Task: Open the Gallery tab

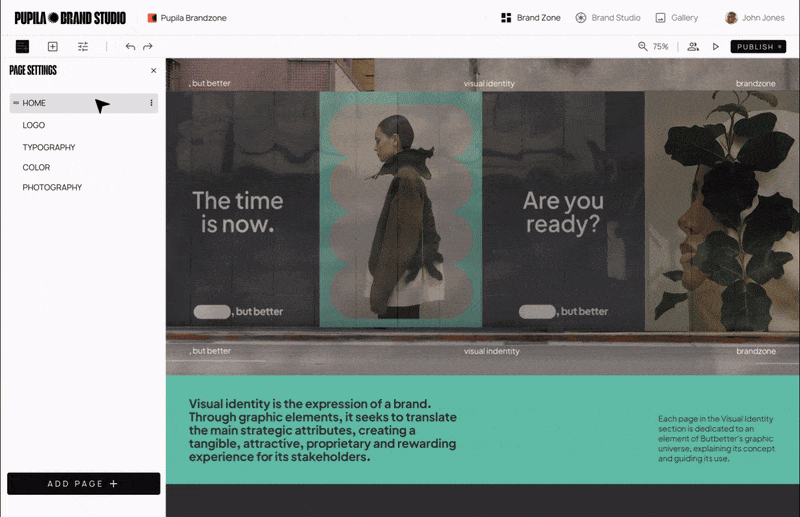Action: [677, 18]
